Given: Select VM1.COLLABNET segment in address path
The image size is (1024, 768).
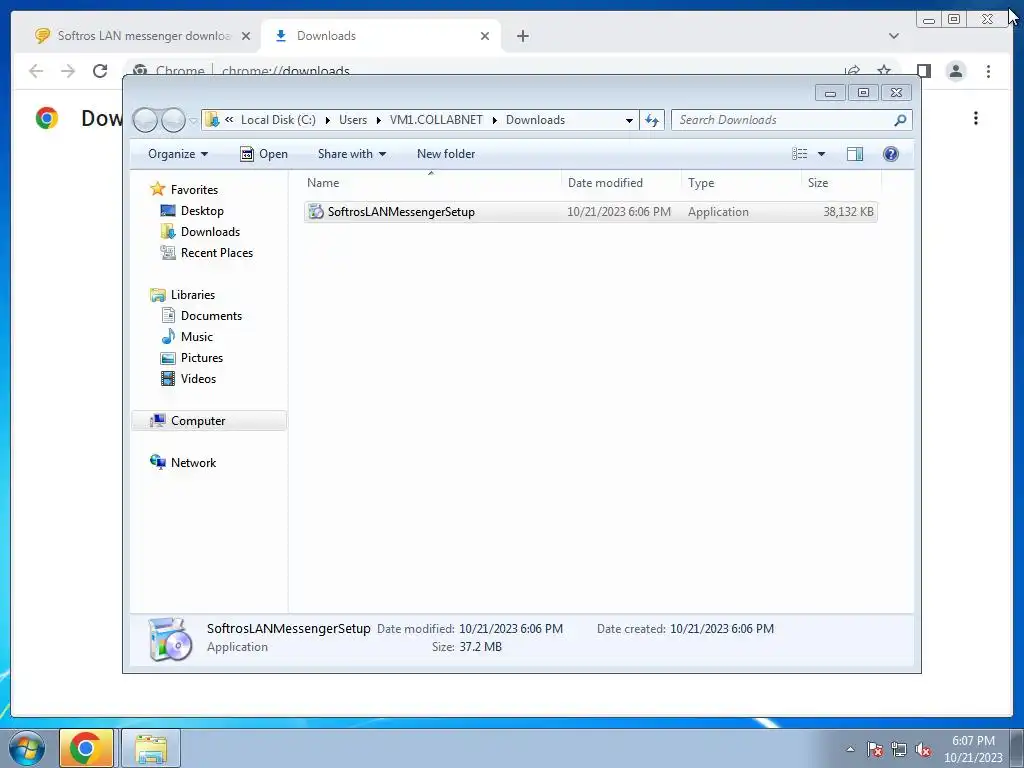Looking at the screenshot, I should pyautogui.click(x=436, y=120).
